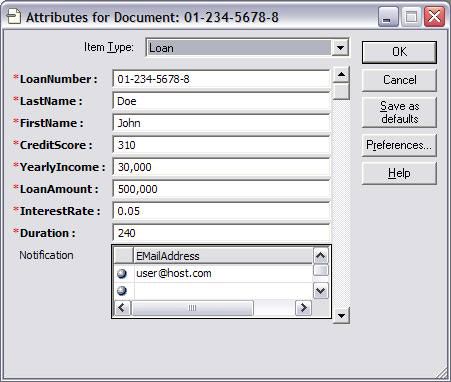Image resolution: width=451 pixels, height=382 pixels.
Task: Click notification grid scroll up arrow
Action: pos(321,256)
